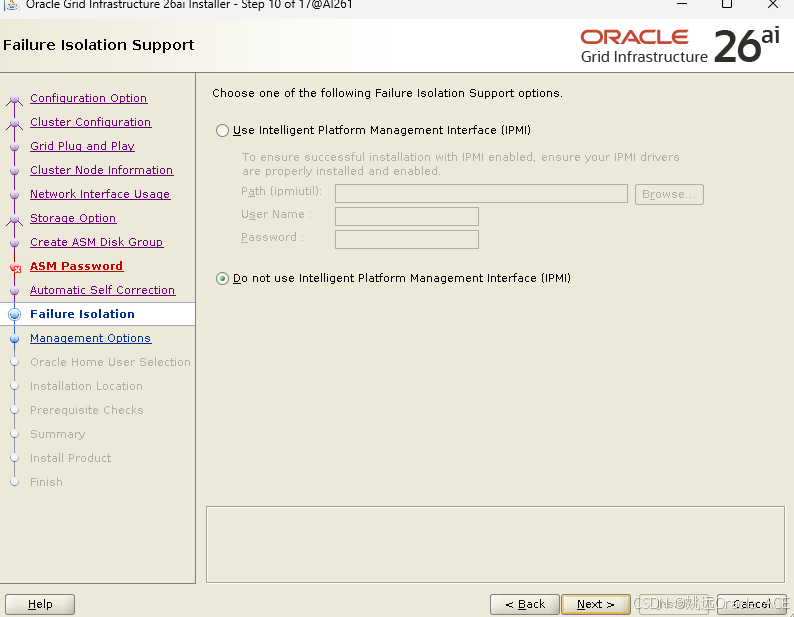Click the empty message area at the bottom
Screen dimensions: 794x617
click(495, 545)
